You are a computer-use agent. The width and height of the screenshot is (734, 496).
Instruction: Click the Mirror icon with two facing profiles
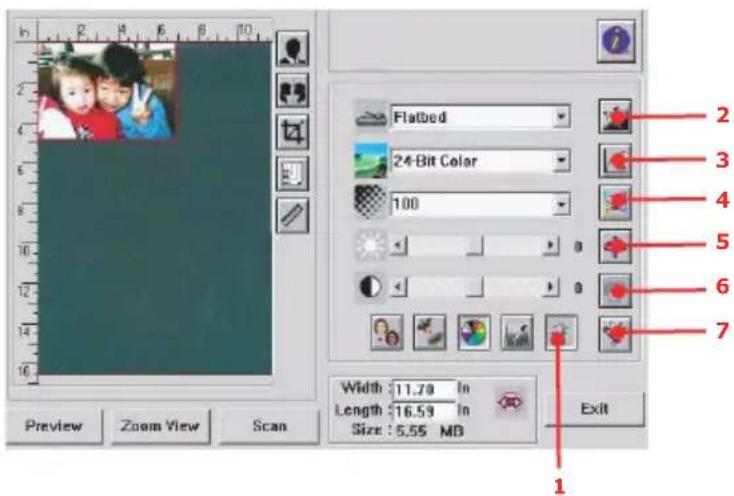(293, 90)
